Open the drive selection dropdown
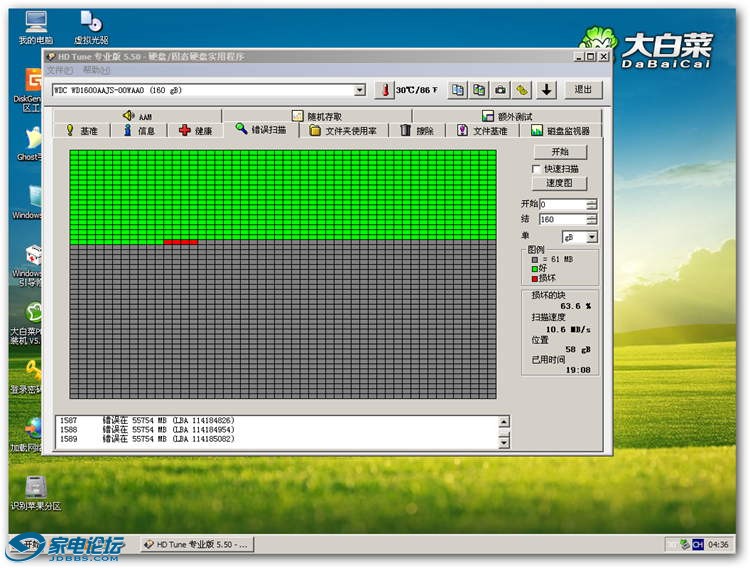The height and width of the screenshot is (568, 750). coord(360,90)
